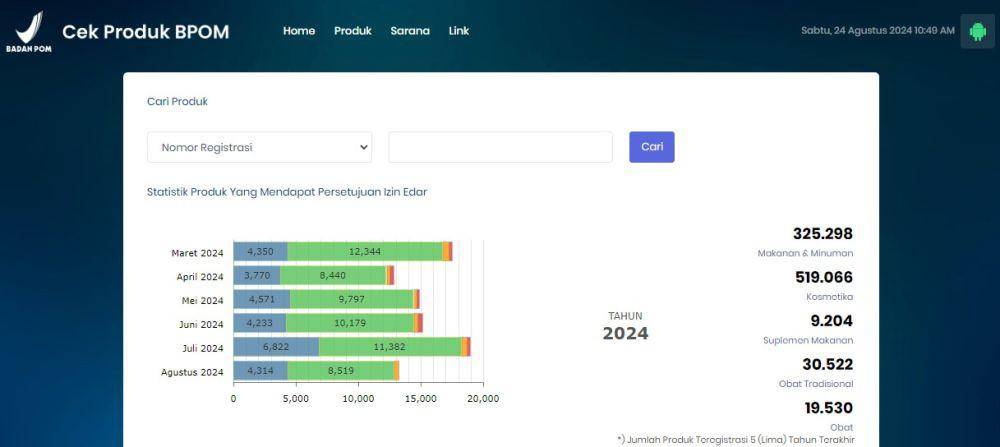Select the blue 4,314 Agustus 2024 bar
This screenshot has width=1000, height=447.
click(260, 371)
